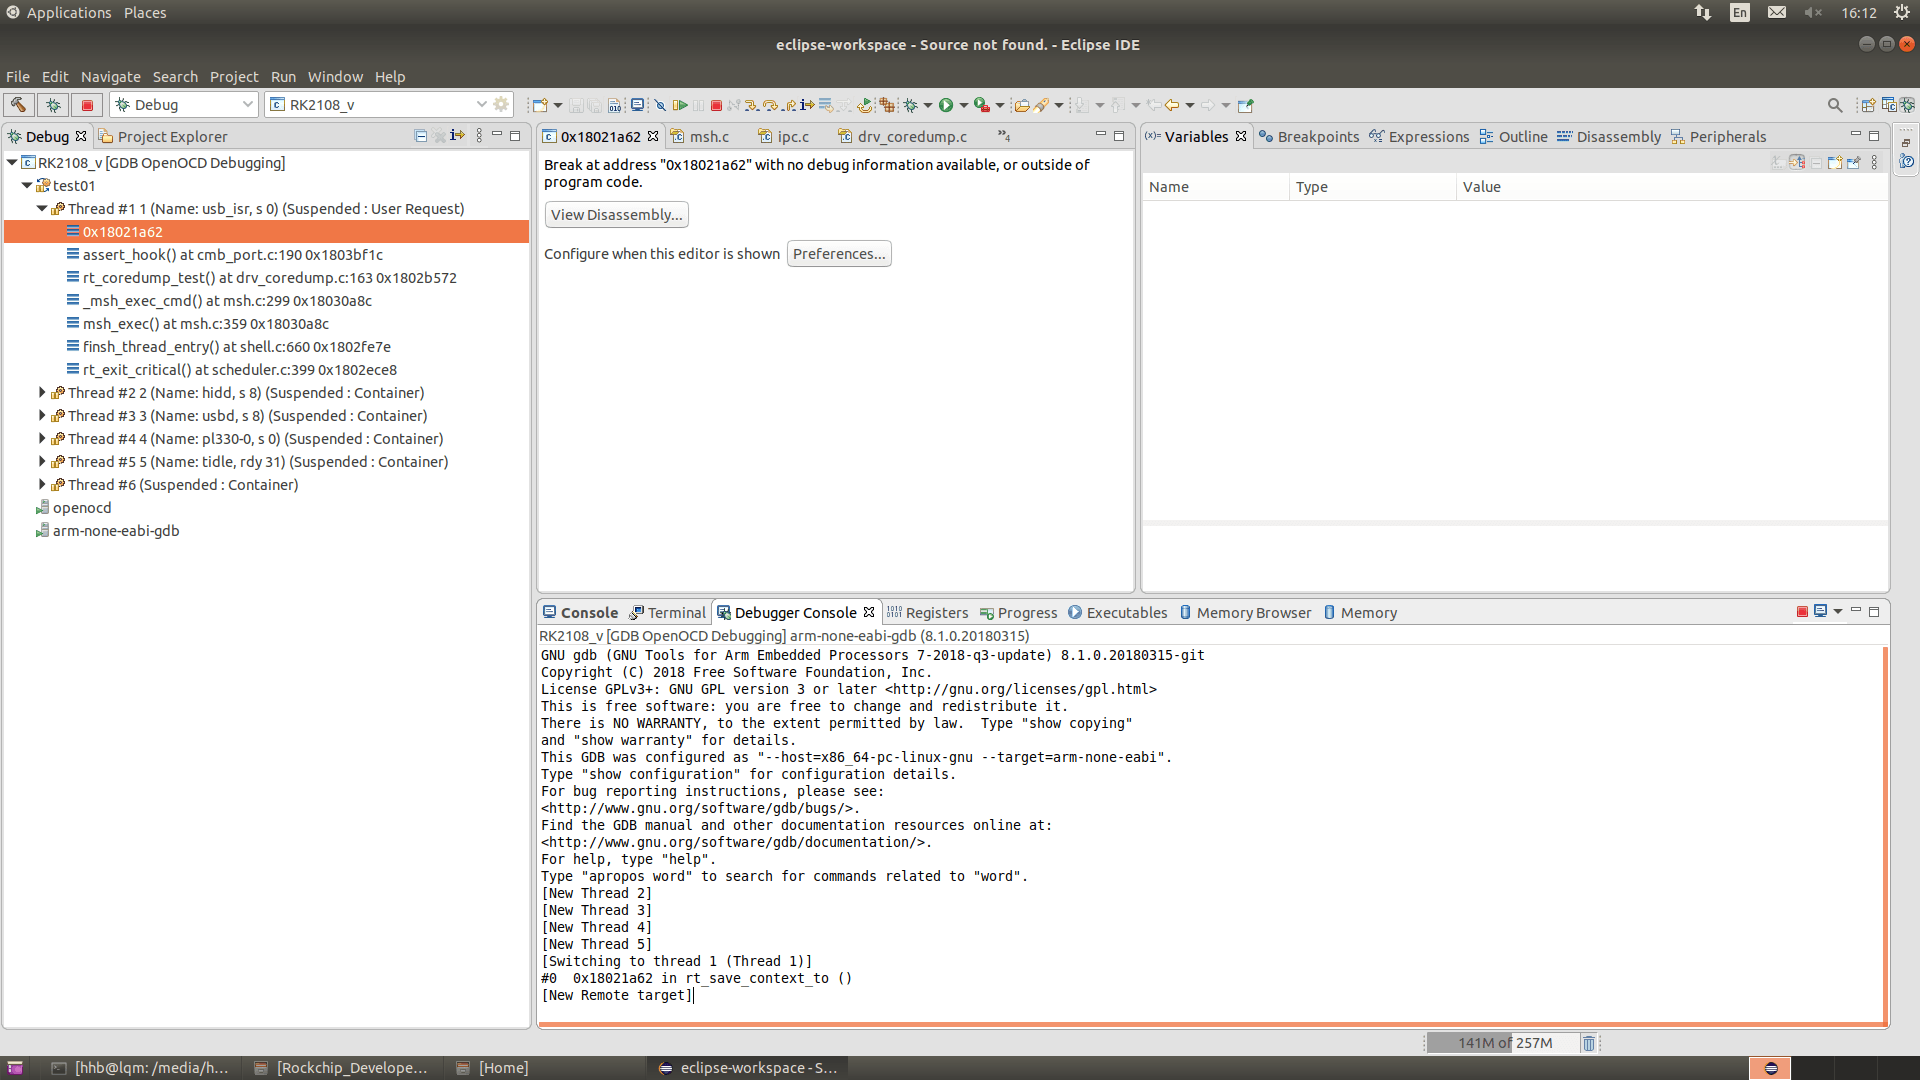Open the Variables view menu
The width and height of the screenshot is (1920, 1080).
tap(1875, 162)
